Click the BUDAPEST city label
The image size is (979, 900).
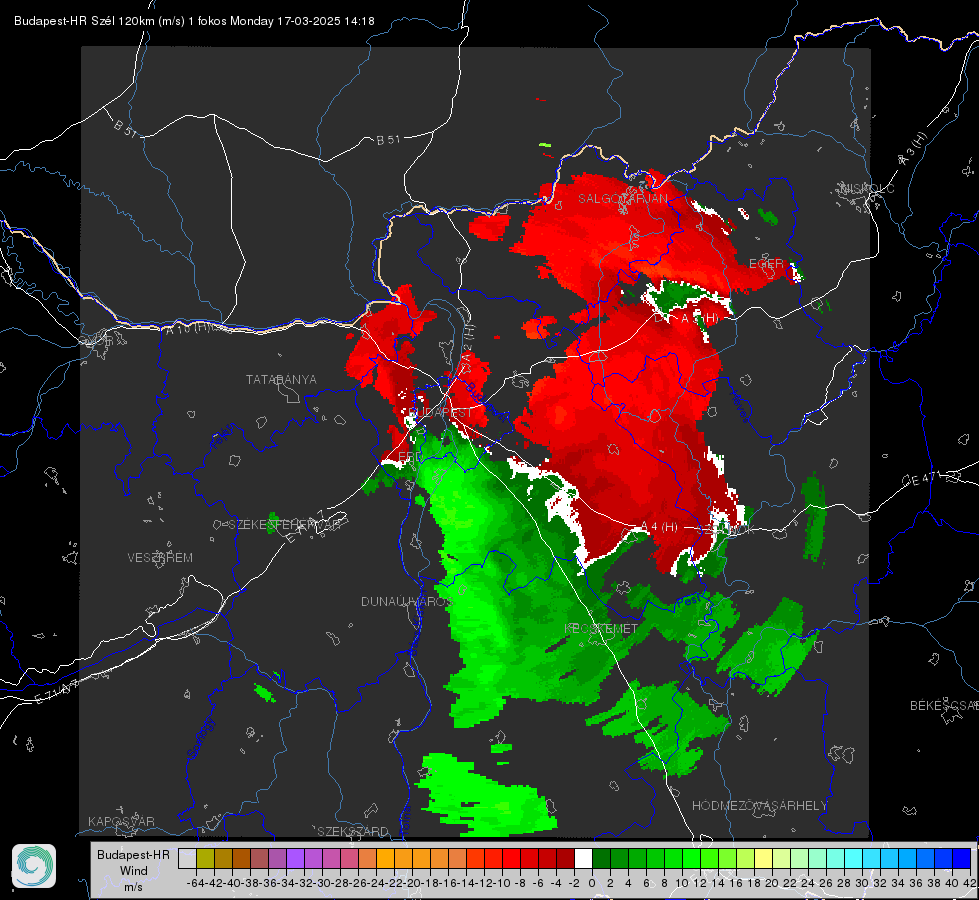point(443,413)
